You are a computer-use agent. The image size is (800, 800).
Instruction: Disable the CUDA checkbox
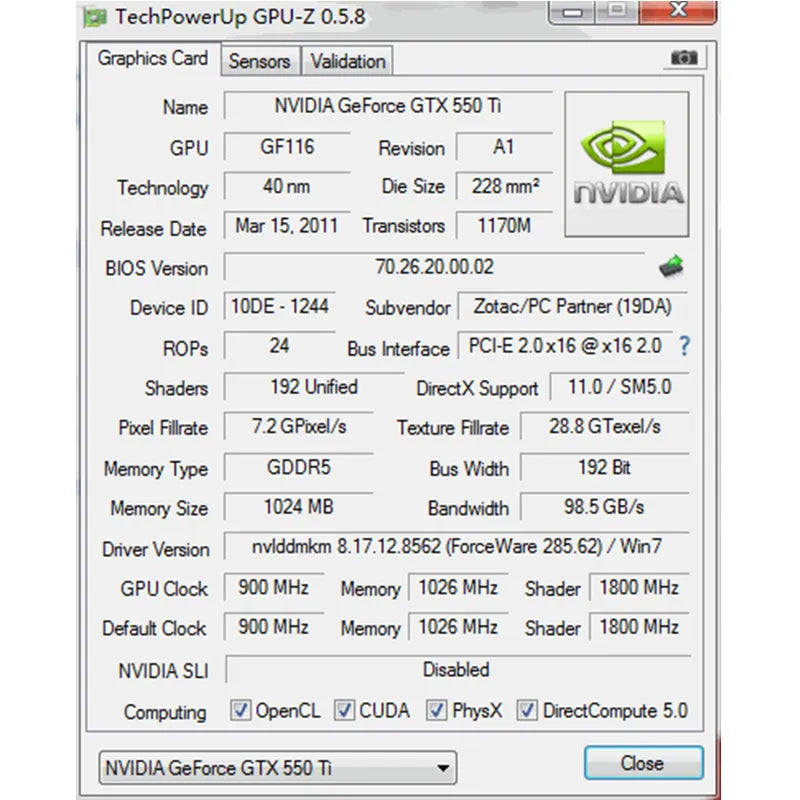(344, 710)
